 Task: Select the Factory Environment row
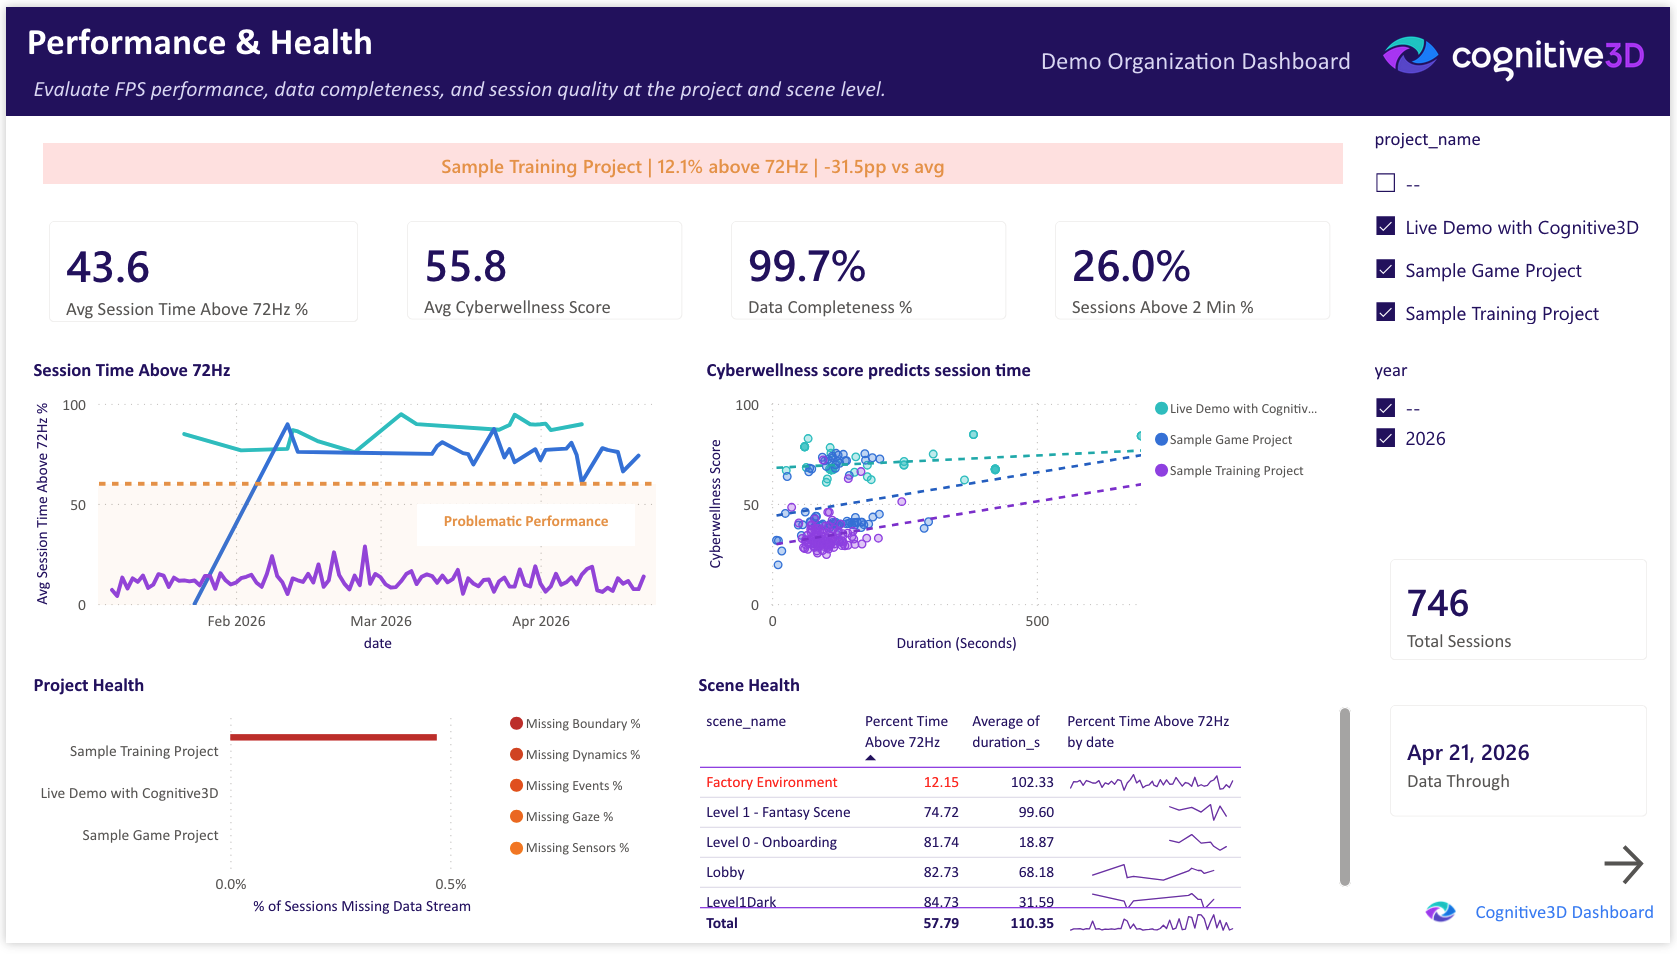[772, 782]
